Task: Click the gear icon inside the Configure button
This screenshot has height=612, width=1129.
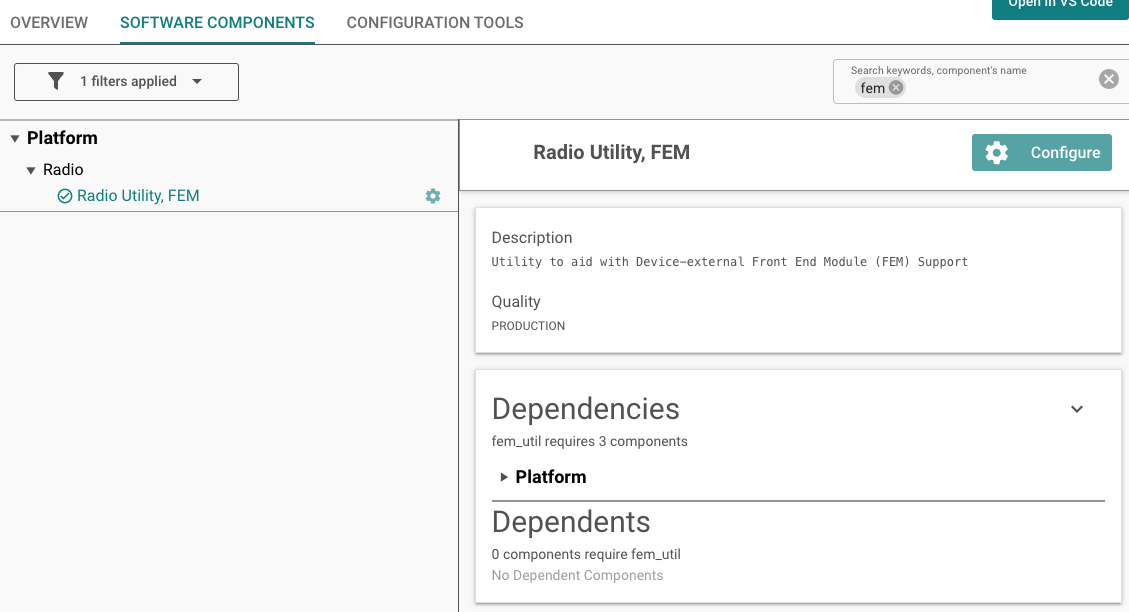Action: (996, 152)
